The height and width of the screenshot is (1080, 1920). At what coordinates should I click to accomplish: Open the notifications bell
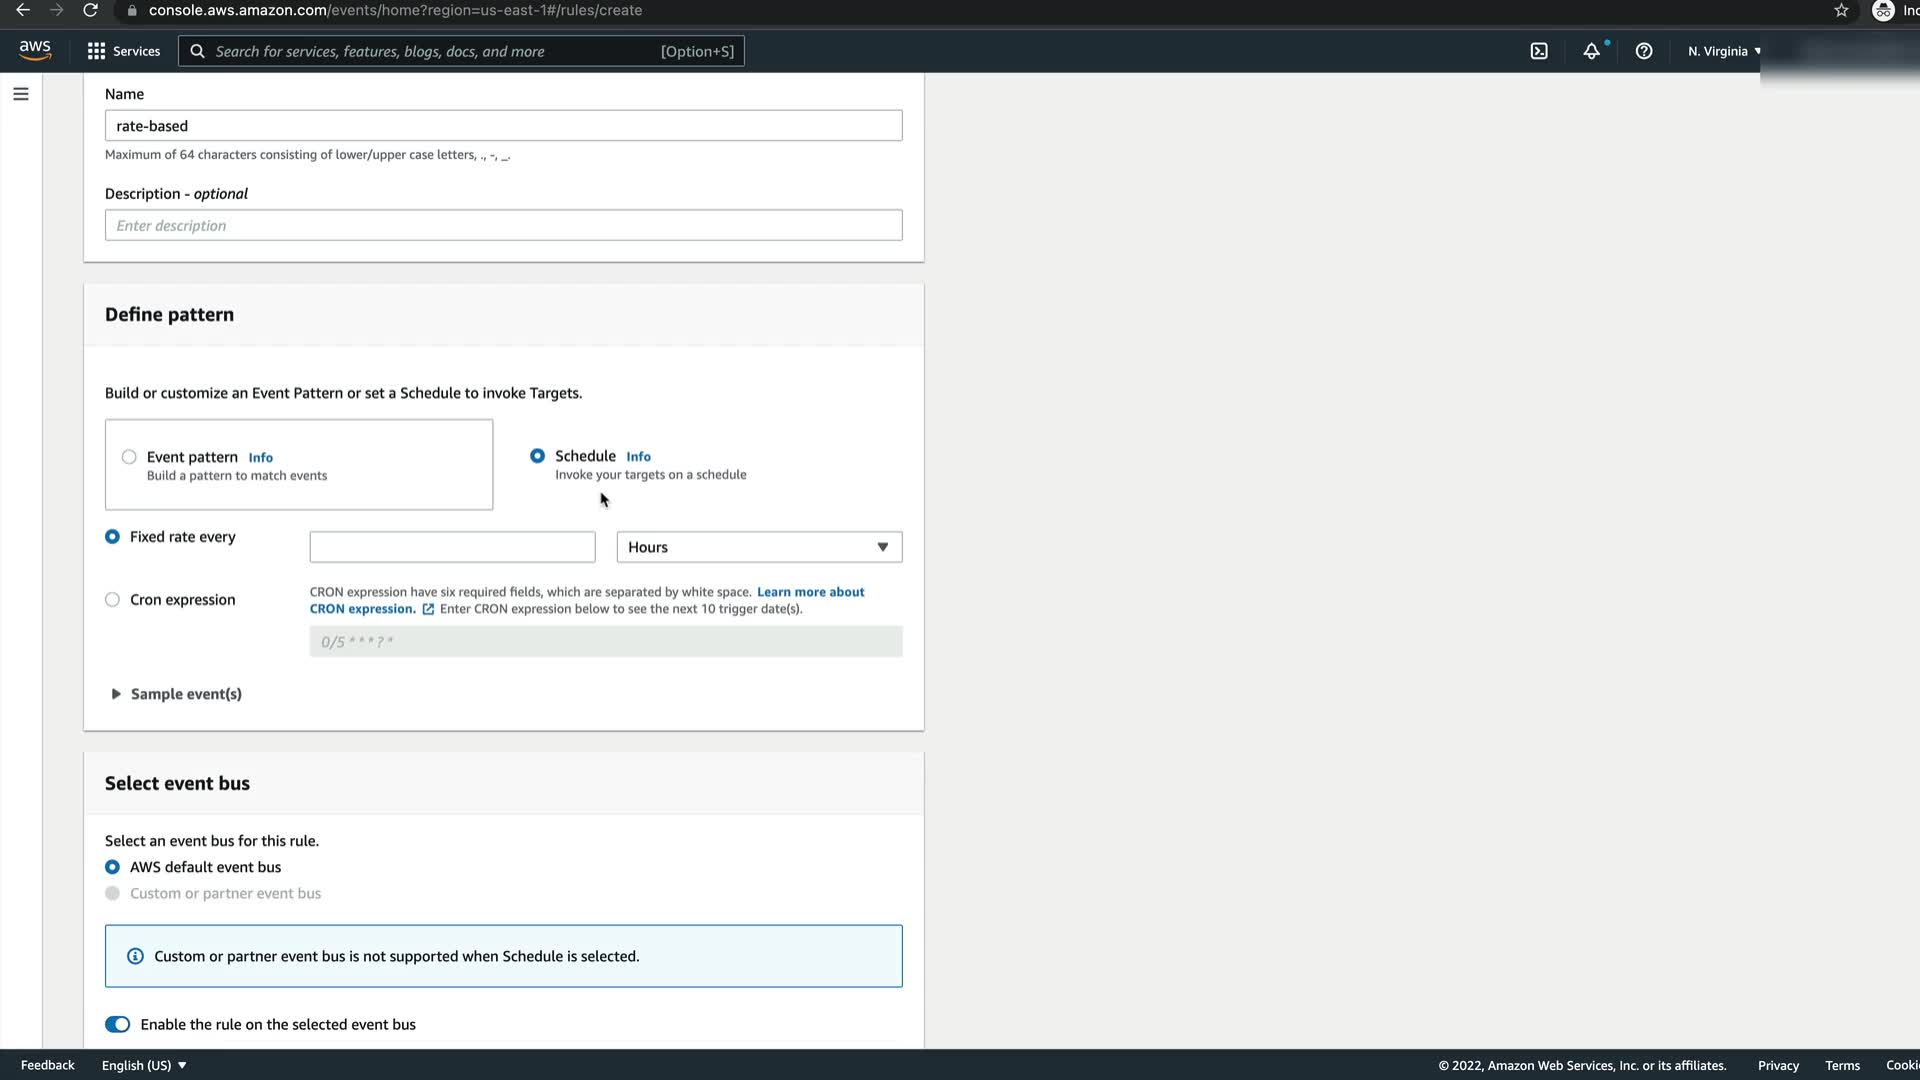click(1591, 51)
